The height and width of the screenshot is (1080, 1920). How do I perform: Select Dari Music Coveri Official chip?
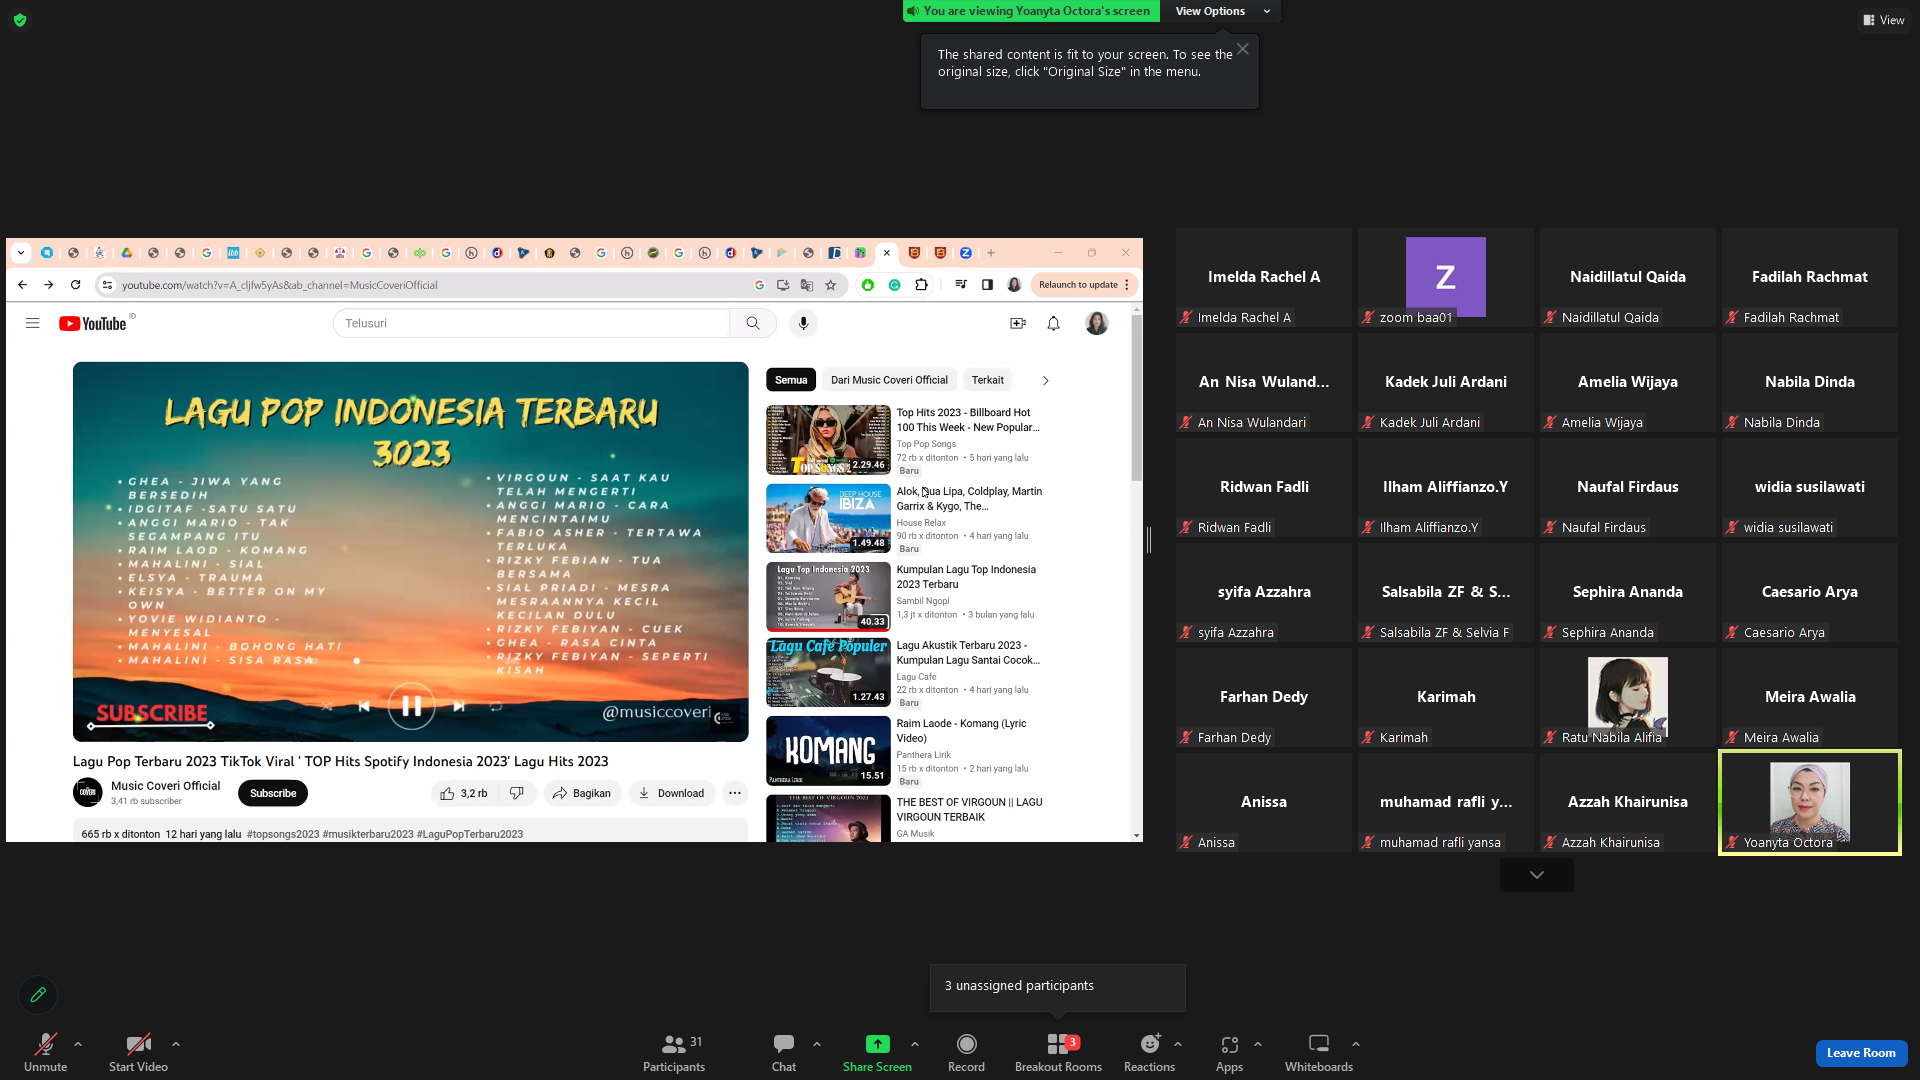(x=889, y=380)
